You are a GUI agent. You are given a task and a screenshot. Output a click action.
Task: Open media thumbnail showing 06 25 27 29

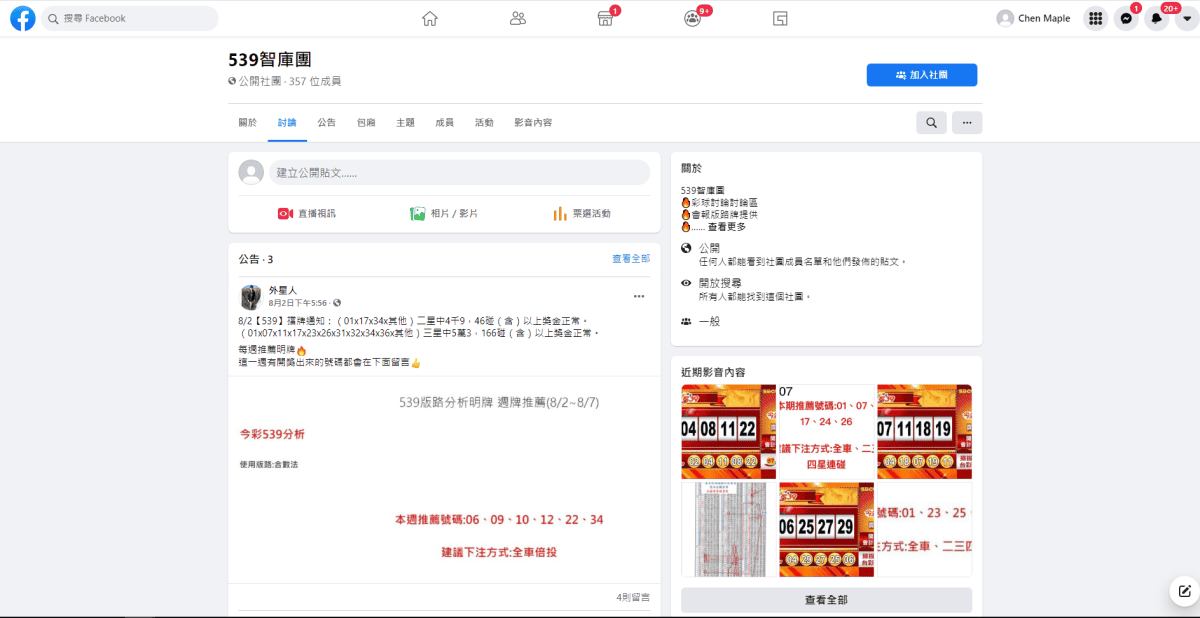coord(826,529)
